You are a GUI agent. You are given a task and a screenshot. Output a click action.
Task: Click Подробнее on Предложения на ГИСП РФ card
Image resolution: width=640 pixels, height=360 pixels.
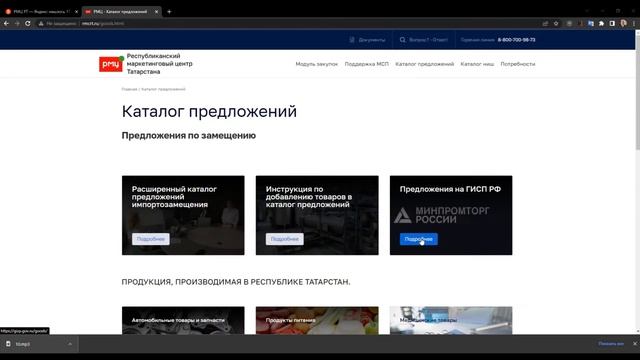tap(419, 239)
